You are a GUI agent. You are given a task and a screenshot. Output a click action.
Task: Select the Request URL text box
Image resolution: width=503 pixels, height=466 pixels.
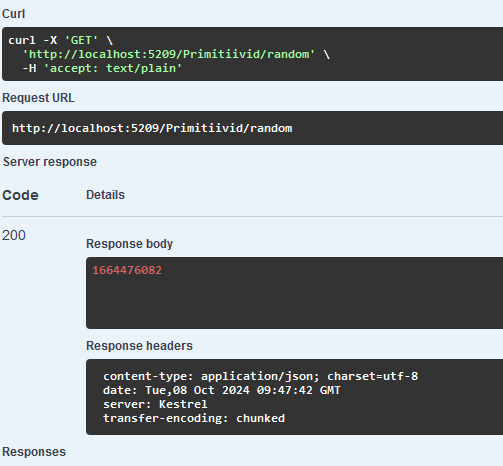click(x=252, y=128)
